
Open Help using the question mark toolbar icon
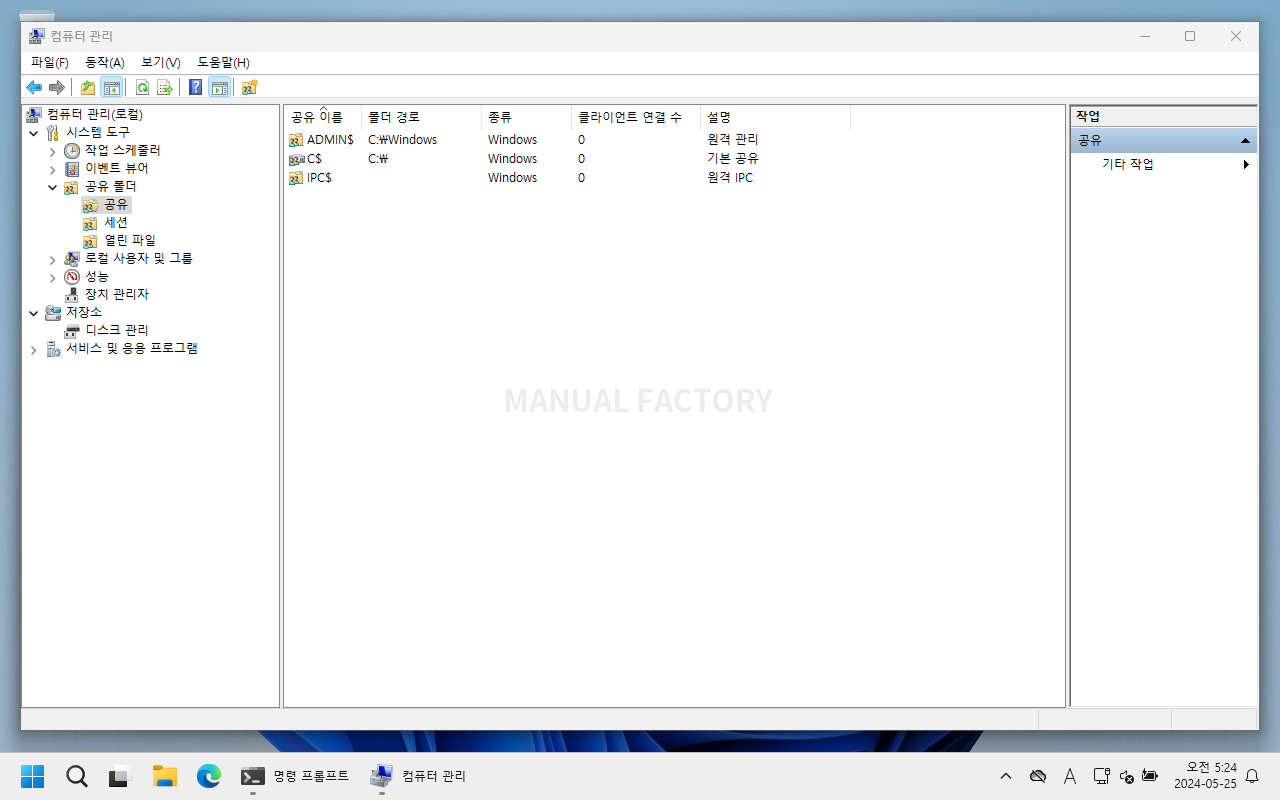195,87
